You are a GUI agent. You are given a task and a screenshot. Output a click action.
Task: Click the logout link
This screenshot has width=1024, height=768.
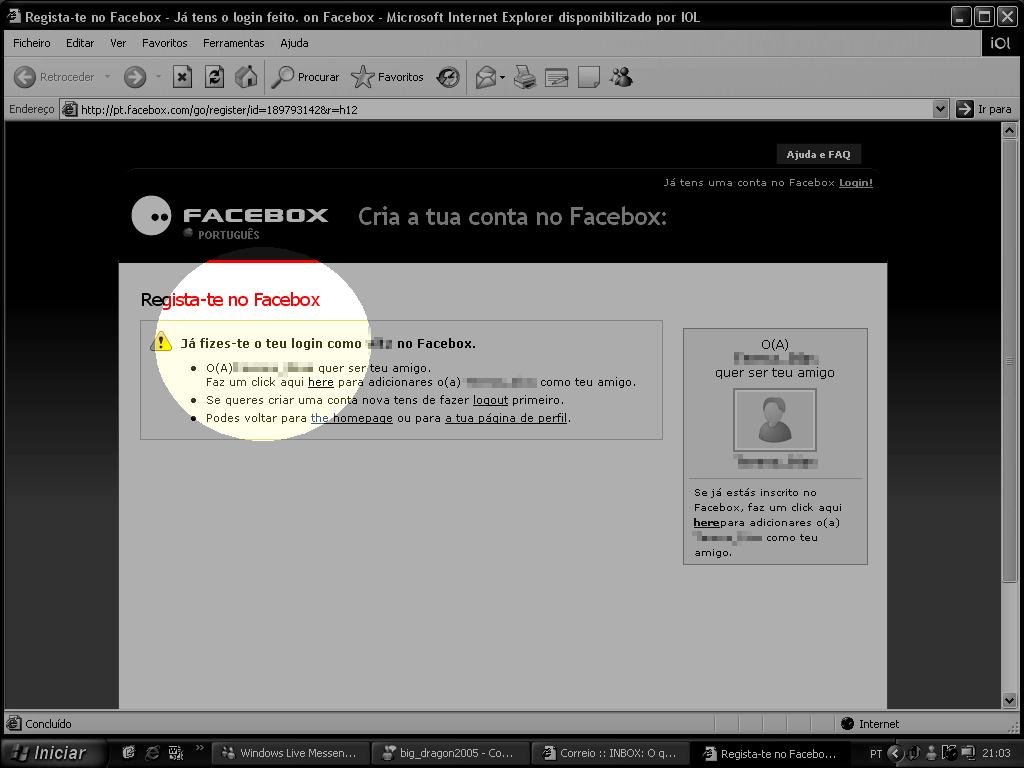[x=490, y=400]
